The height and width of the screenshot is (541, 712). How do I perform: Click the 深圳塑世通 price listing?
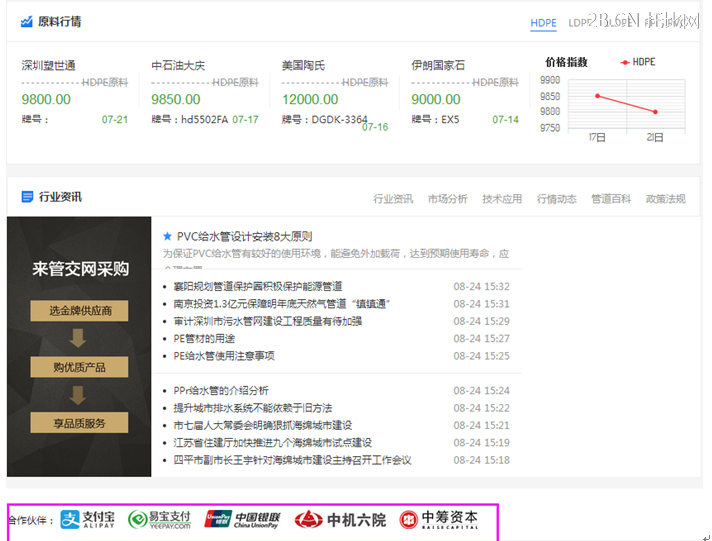[x=48, y=66]
